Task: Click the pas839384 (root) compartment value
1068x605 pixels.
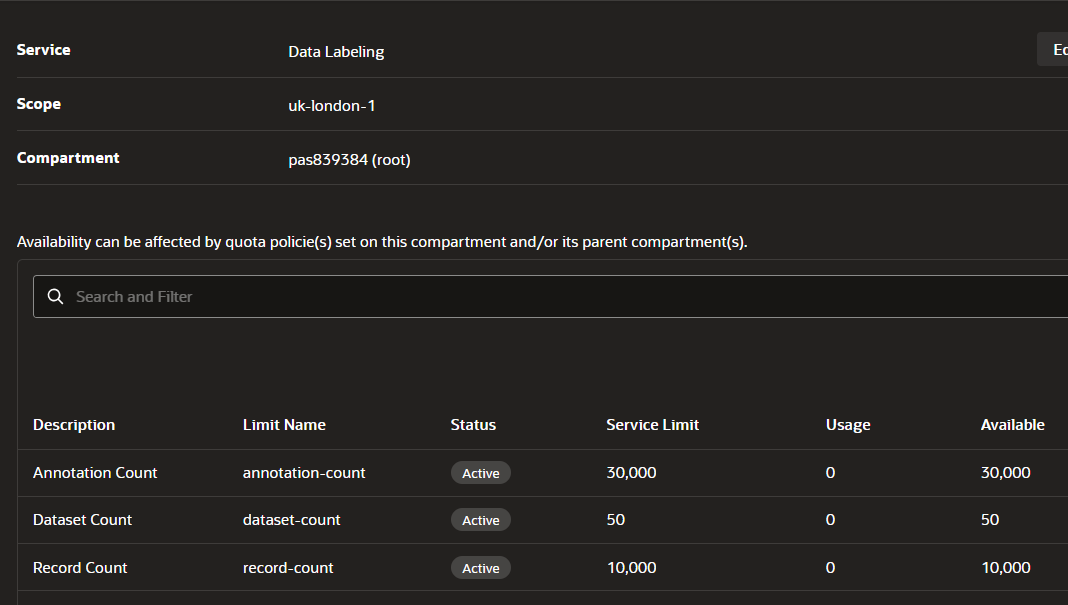Action: (x=349, y=159)
